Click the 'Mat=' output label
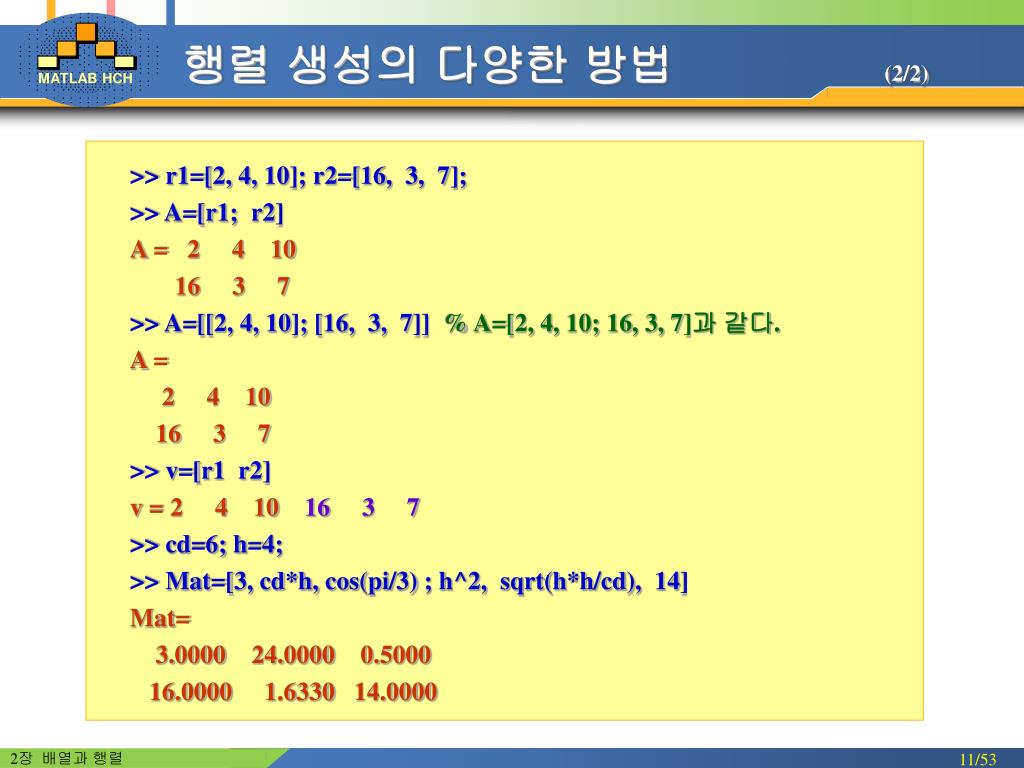 160,618
